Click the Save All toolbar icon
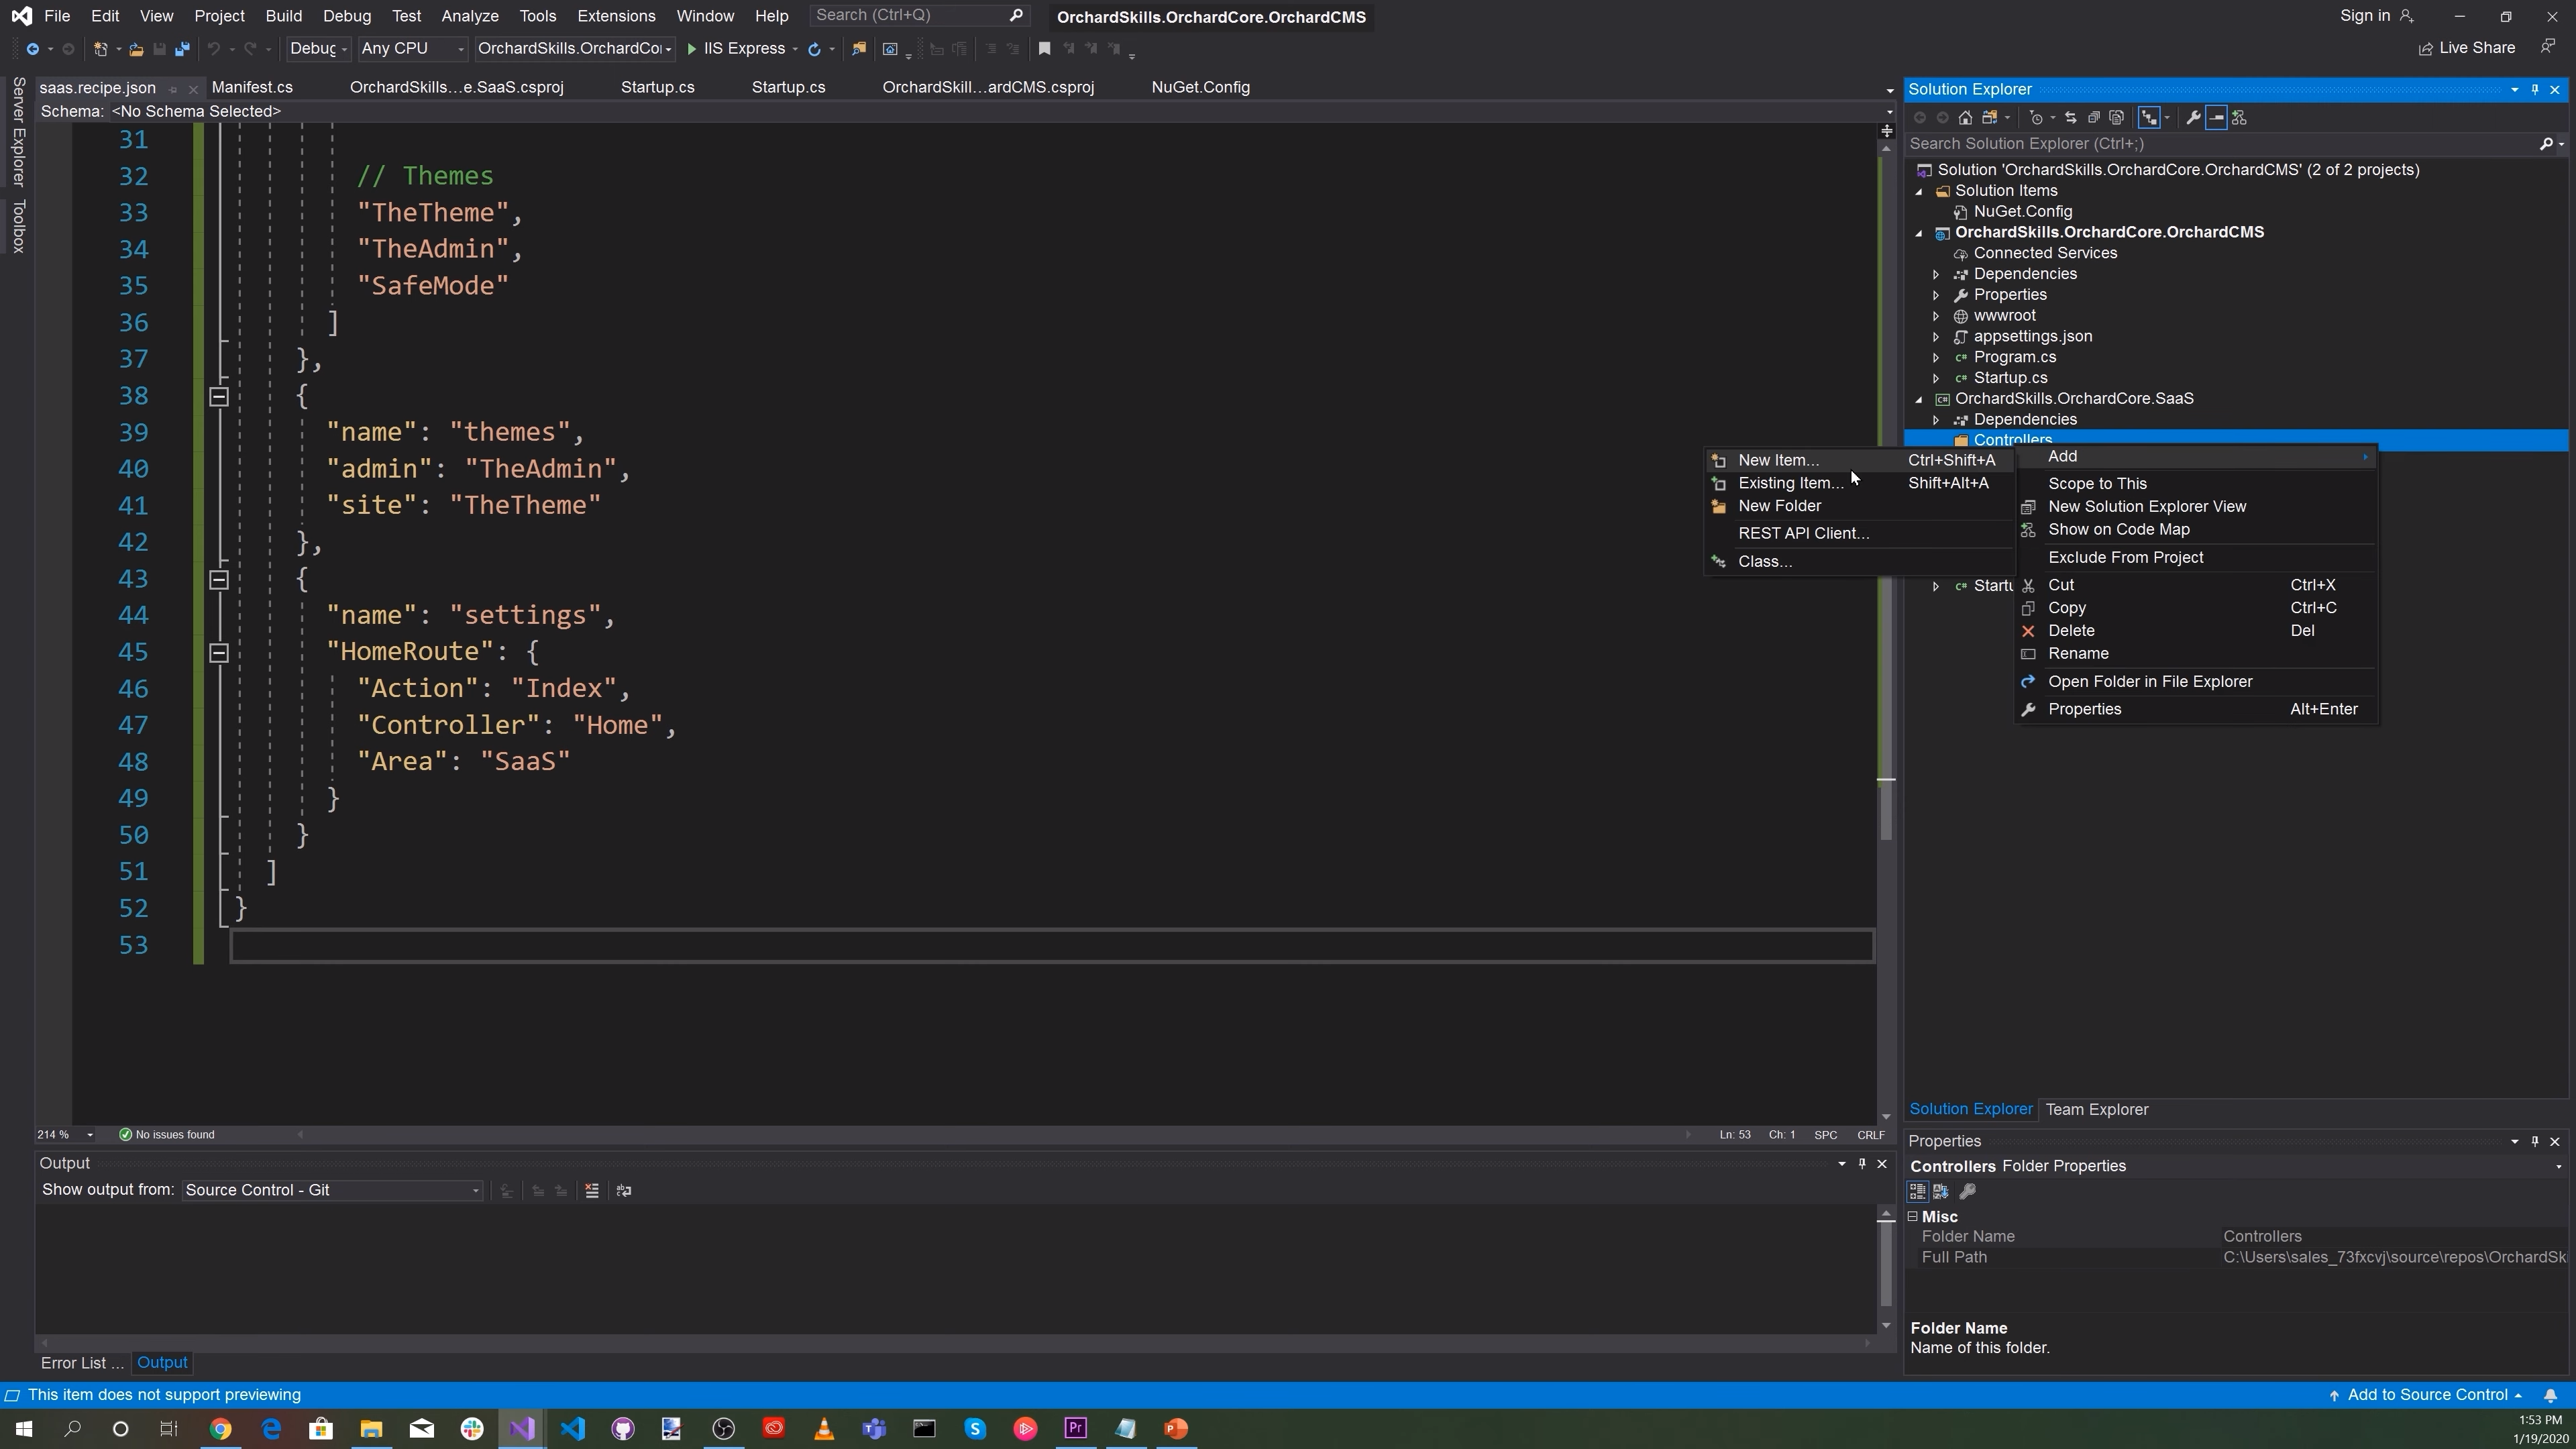 [x=182, y=49]
